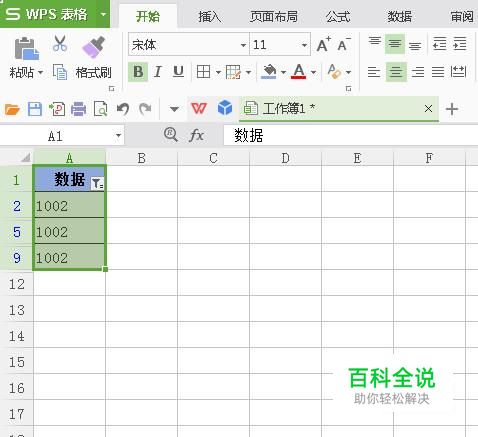
Task: Switch to the 页面布局 tab
Action: pos(274,16)
